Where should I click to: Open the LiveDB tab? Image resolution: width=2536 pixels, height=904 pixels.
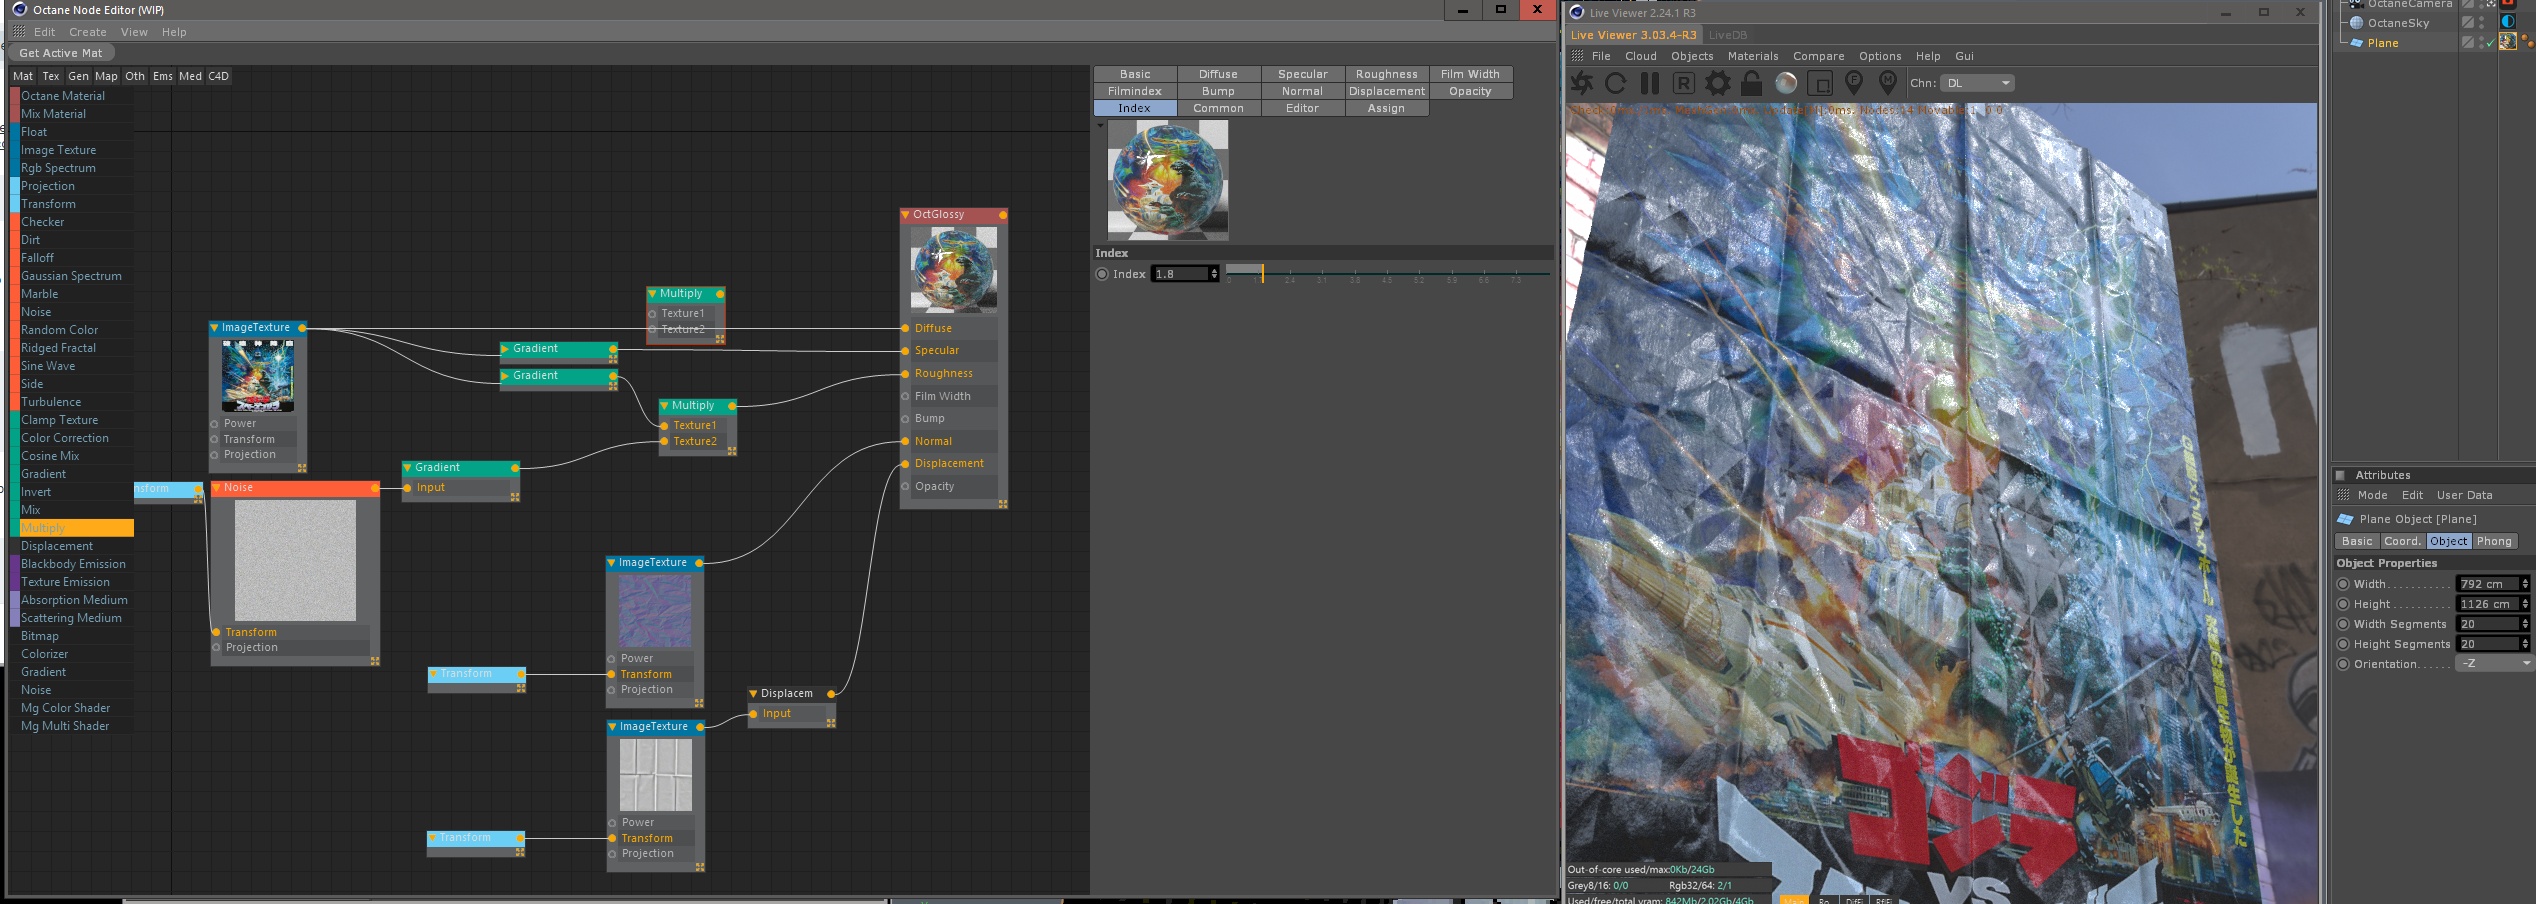1728,35
